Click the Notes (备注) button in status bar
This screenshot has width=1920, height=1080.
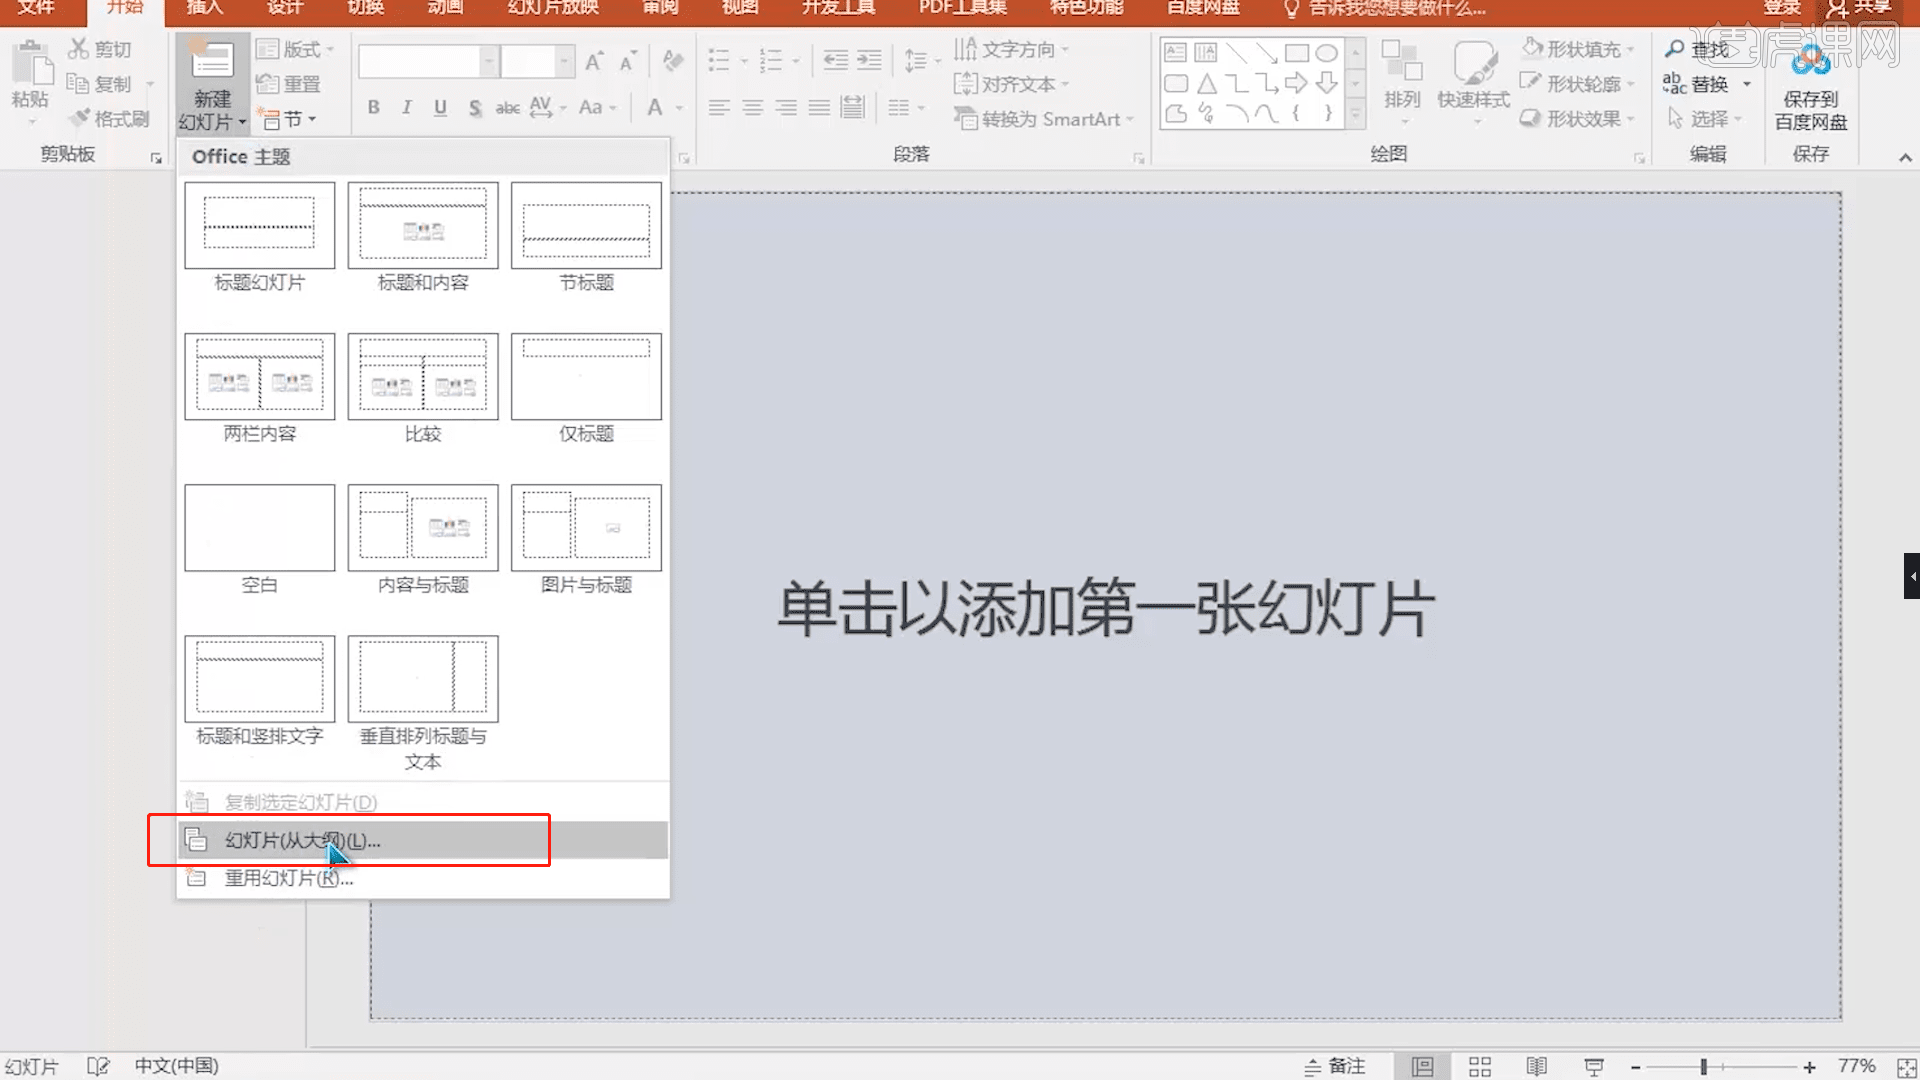(x=1335, y=1067)
